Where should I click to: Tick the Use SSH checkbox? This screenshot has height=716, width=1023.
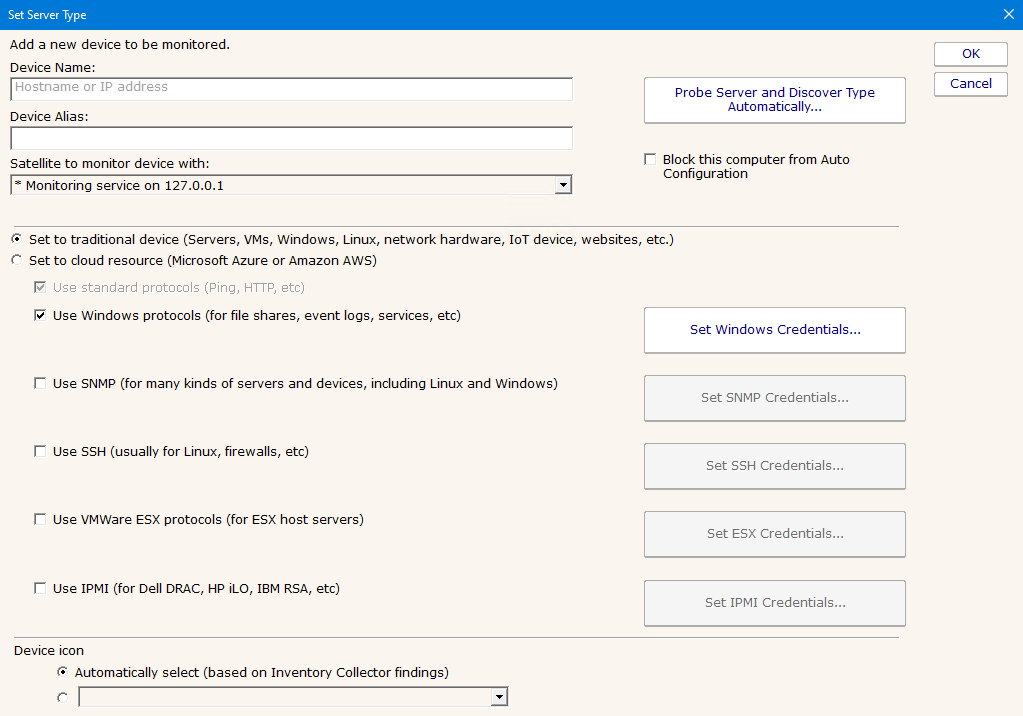click(x=40, y=452)
